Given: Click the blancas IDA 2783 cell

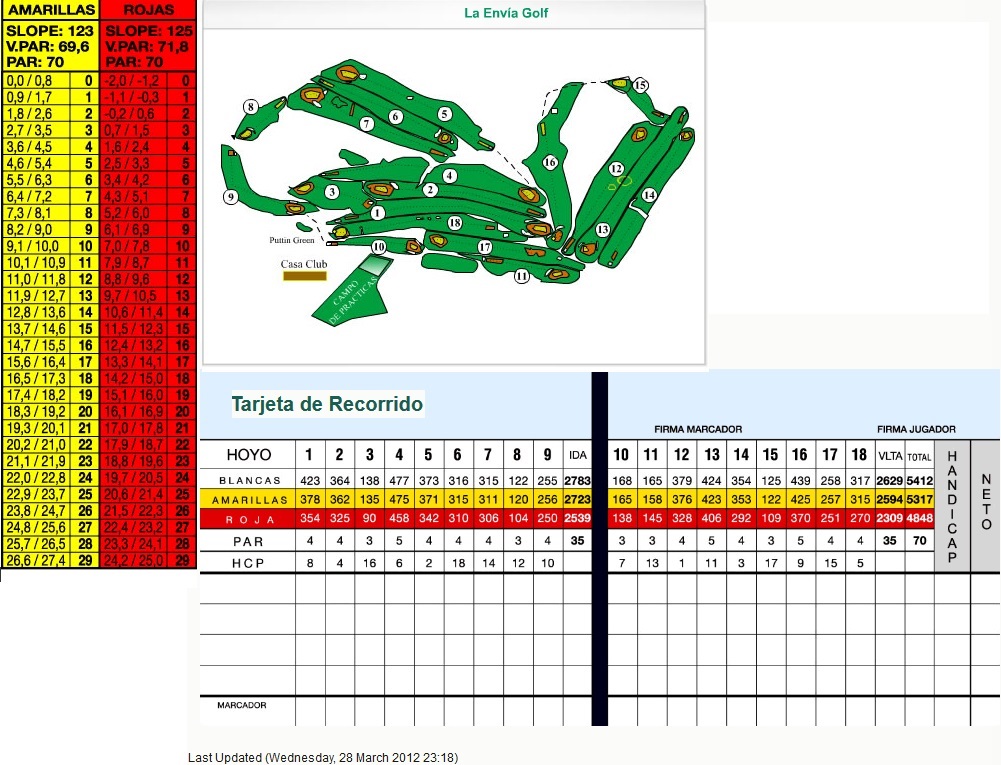Looking at the screenshot, I should pyautogui.click(x=578, y=480).
